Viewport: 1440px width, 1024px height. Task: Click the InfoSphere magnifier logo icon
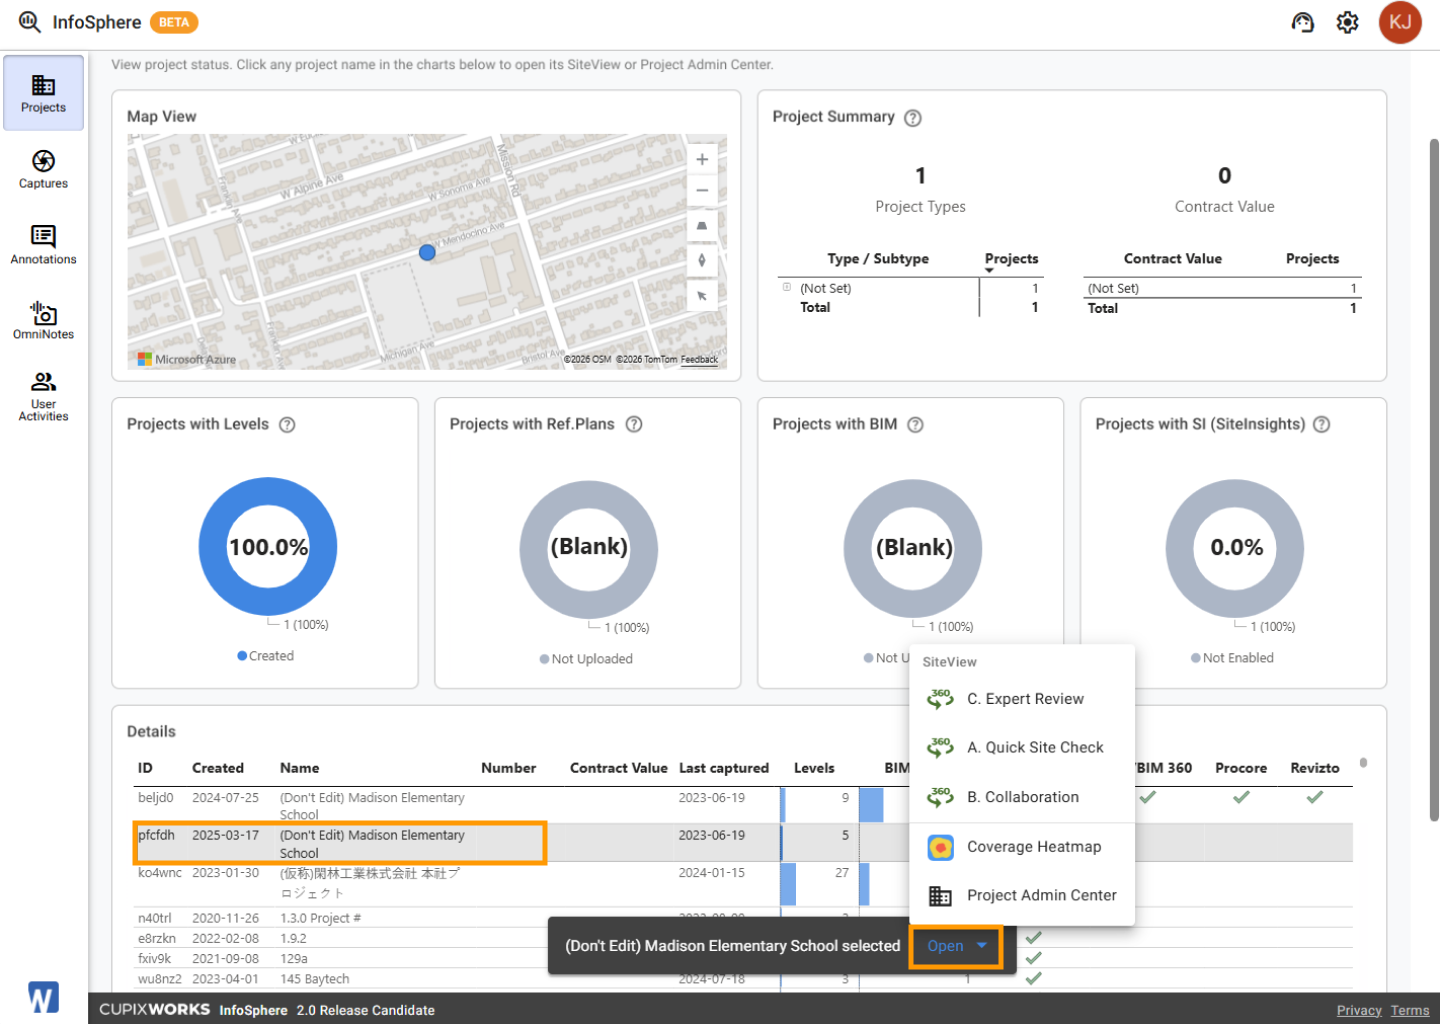click(30, 22)
